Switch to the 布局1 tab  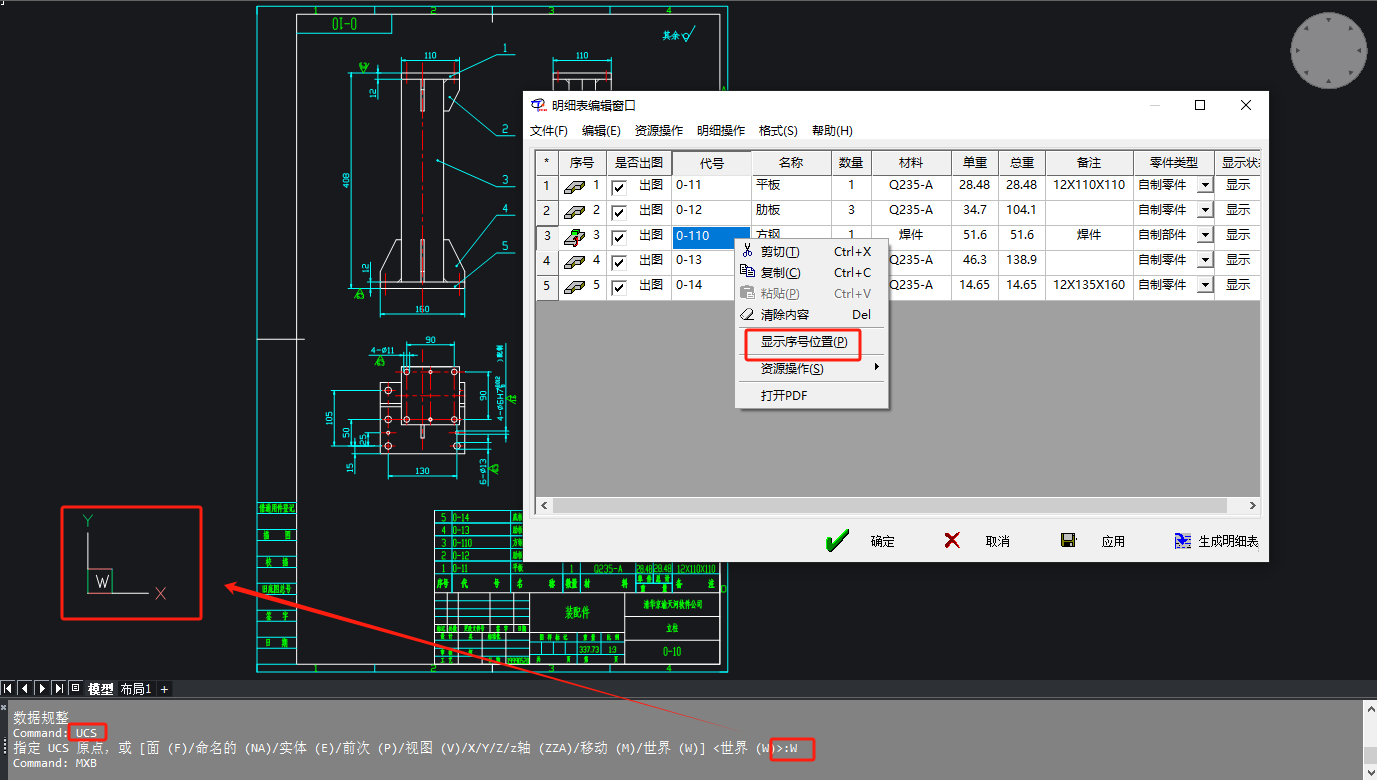pyautogui.click(x=136, y=689)
